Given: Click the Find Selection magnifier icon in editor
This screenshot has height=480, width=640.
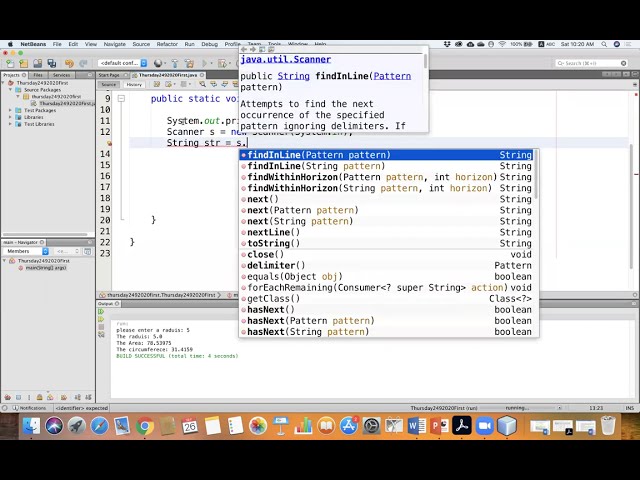Looking at the screenshot, I should click(202, 84).
